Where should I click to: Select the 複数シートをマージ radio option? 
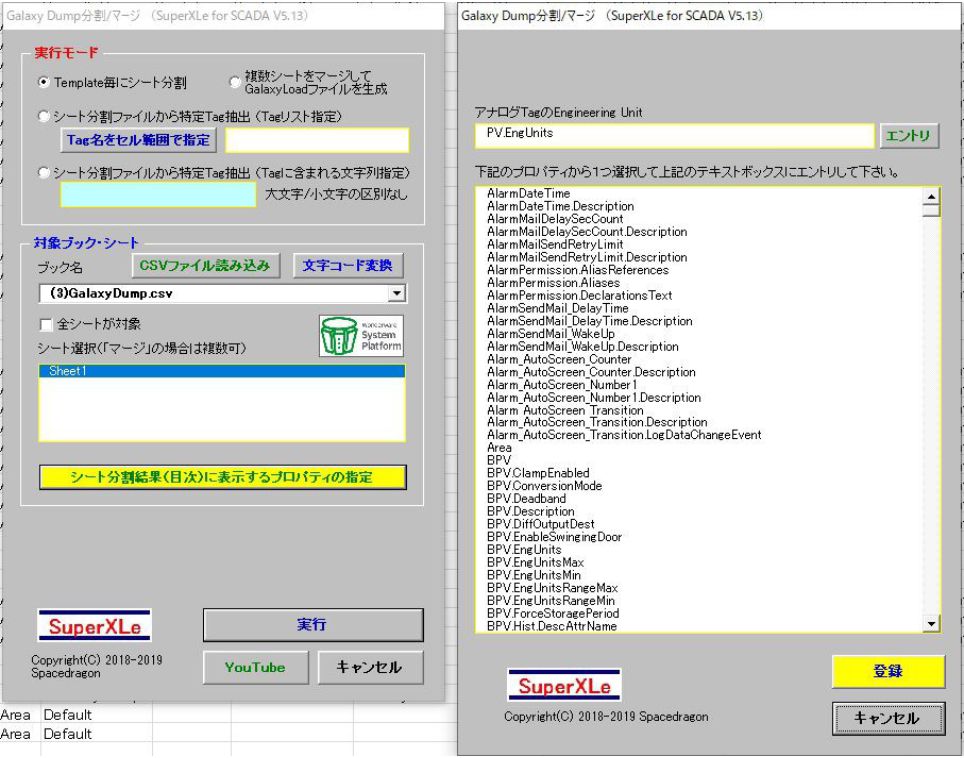click(x=234, y=82)
